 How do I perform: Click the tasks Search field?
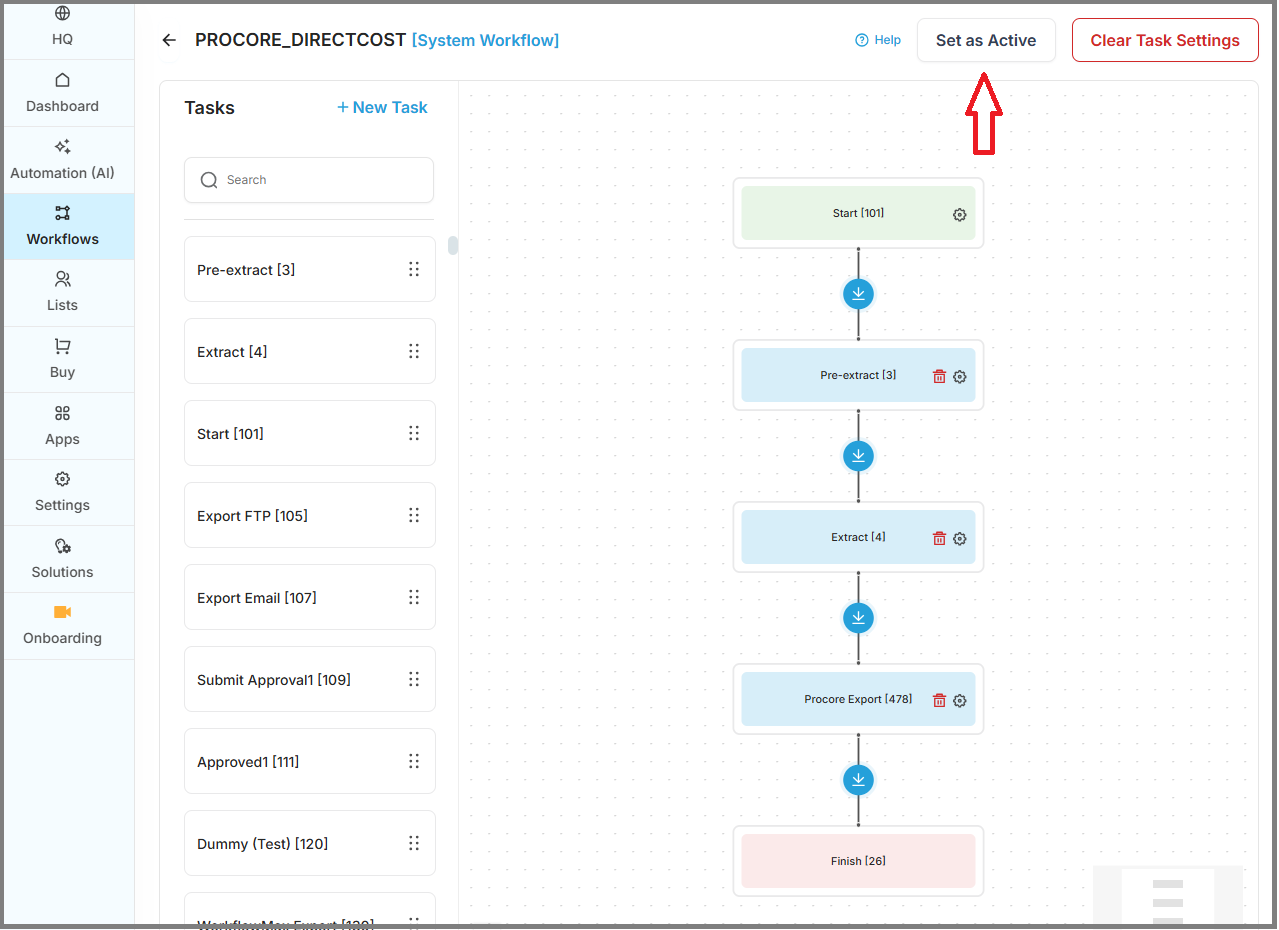(309, 180)
